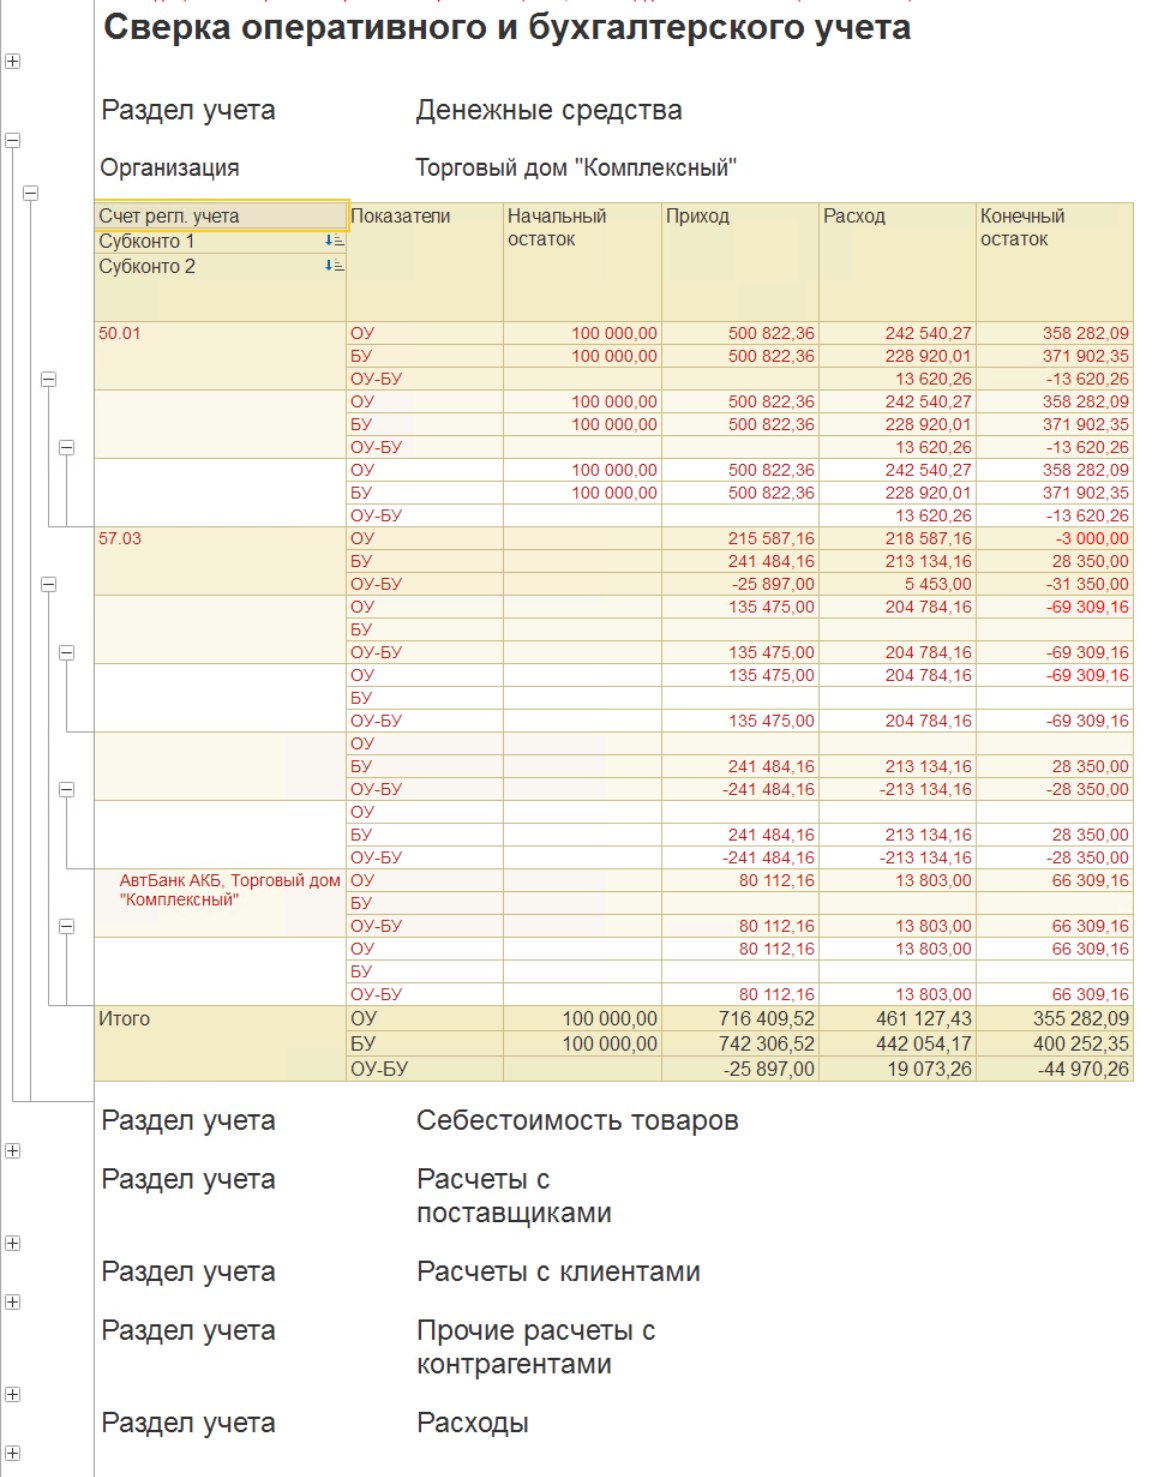This screenshot has width=1154, height=1477.
Task: Select the Итого row label
Action: pyautogui.click(x=124, y=1019)
